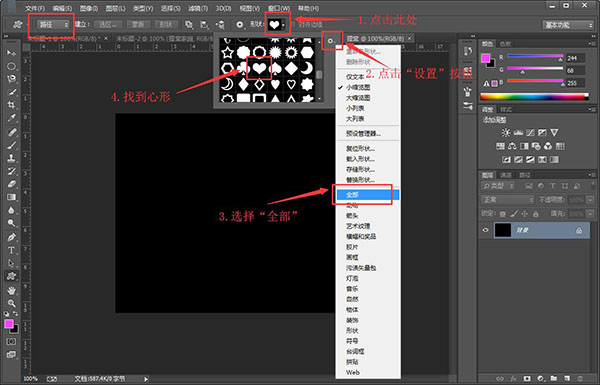Select the Custom Shape tool in toolbar
600x385 pixels.
click(11, 276)
